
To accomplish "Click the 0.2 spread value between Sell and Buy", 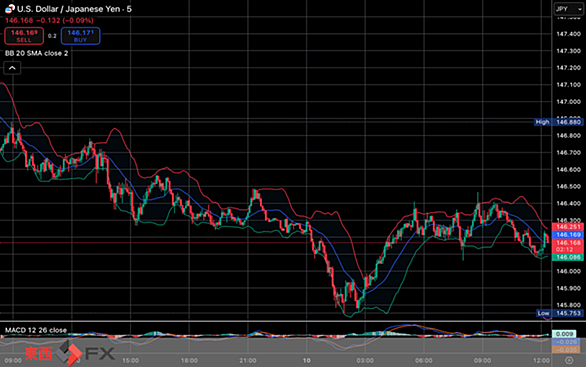I will [x=52, y=36].
